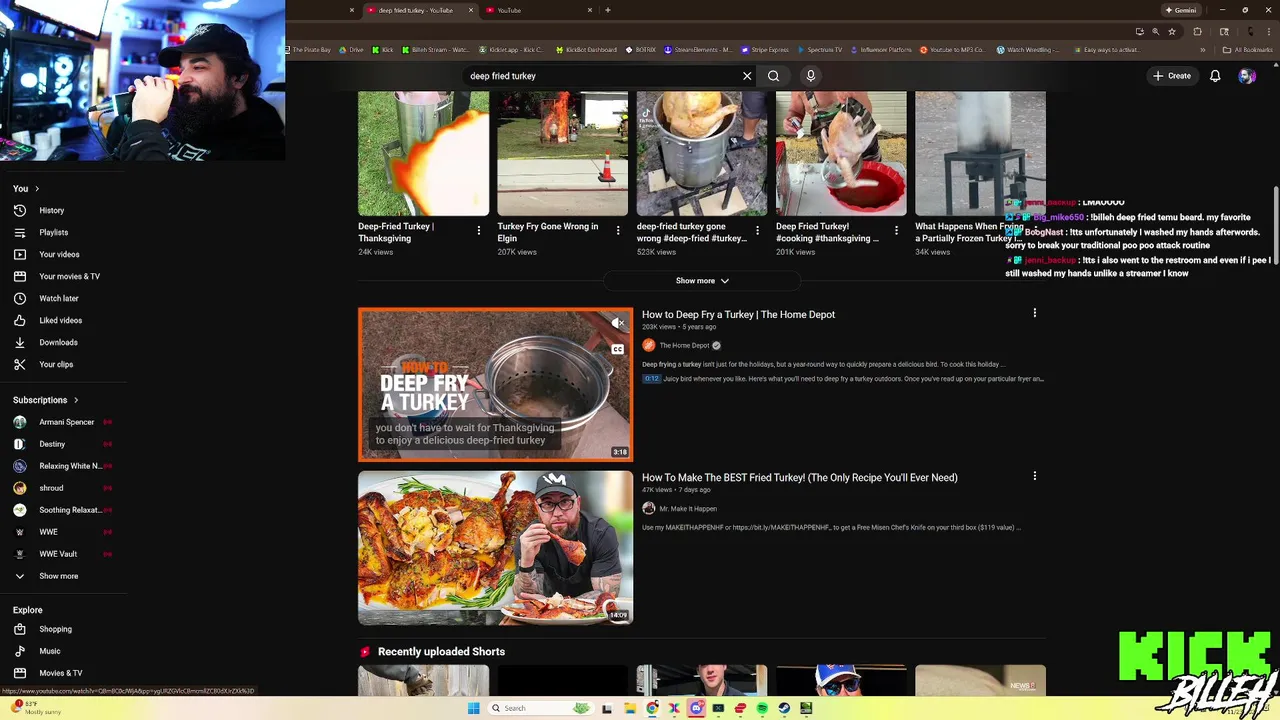Expand subscriptions with Show more
Screen dimensions: 1280x720
(x=58, y=576)
